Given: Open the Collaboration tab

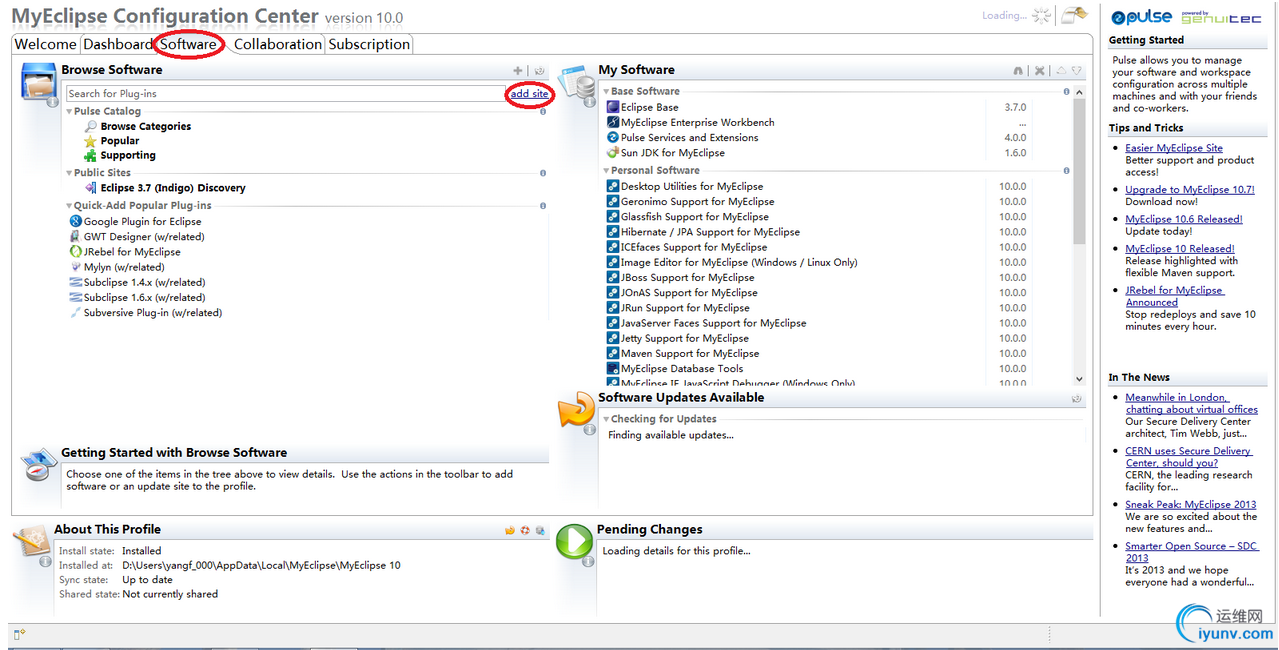Looking at the screenshot, I should coord(278,44).
